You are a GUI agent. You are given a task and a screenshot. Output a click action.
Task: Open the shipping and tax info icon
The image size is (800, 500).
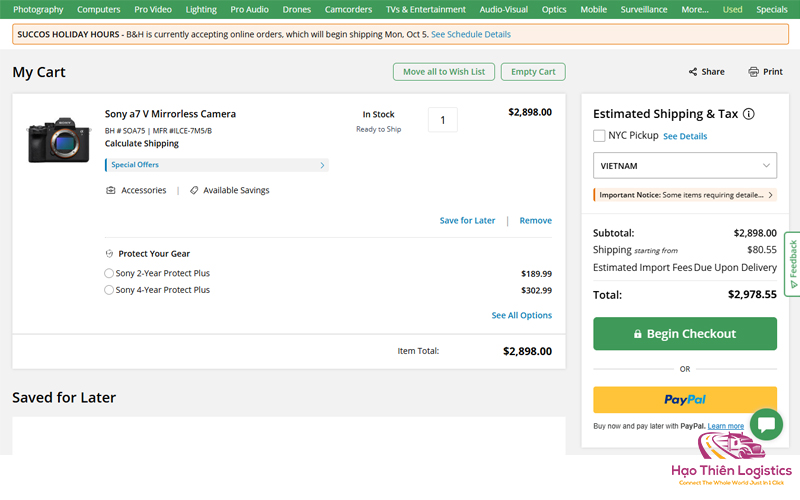pyautogui.click(x=748, y=114)
